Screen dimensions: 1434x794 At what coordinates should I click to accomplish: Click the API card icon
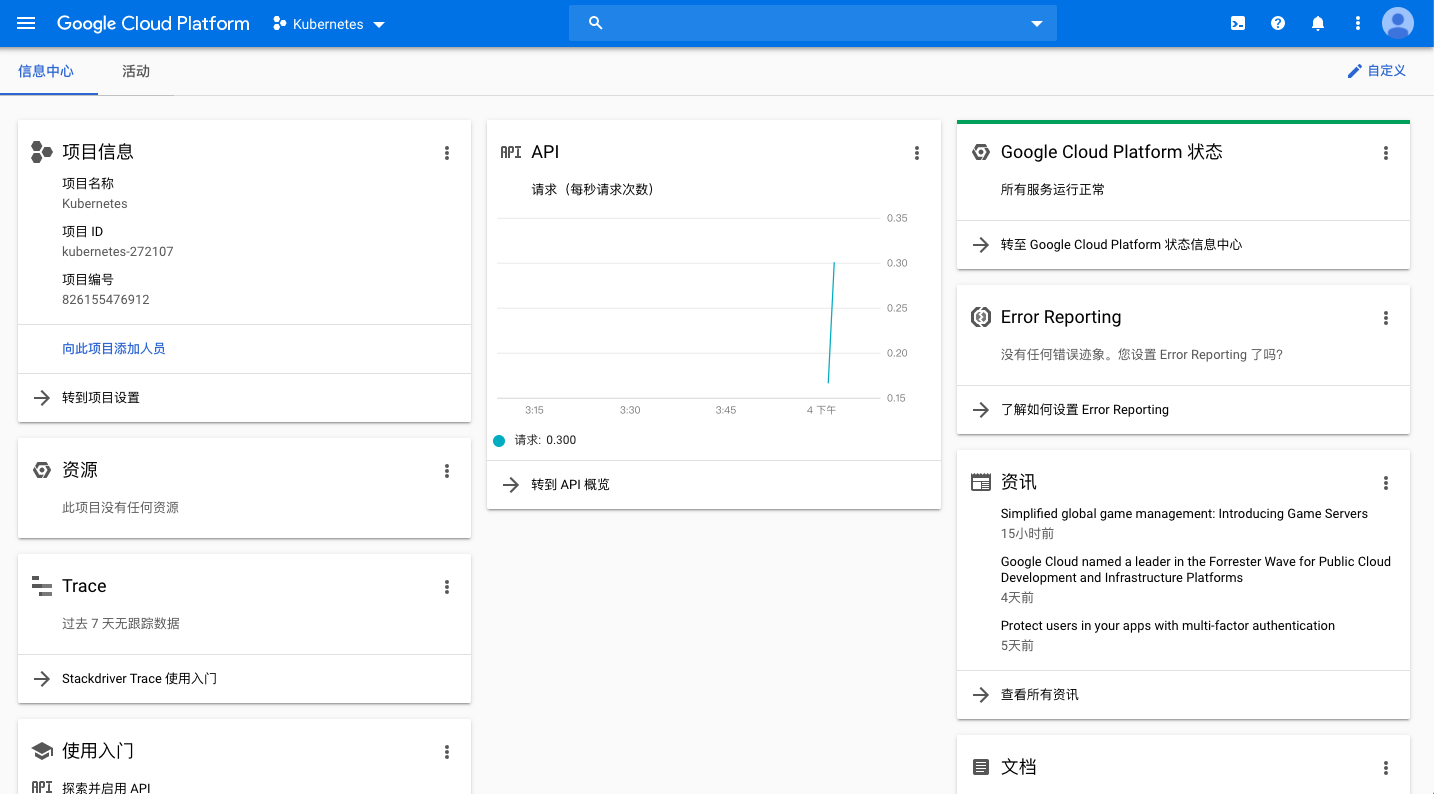(511, 152)
